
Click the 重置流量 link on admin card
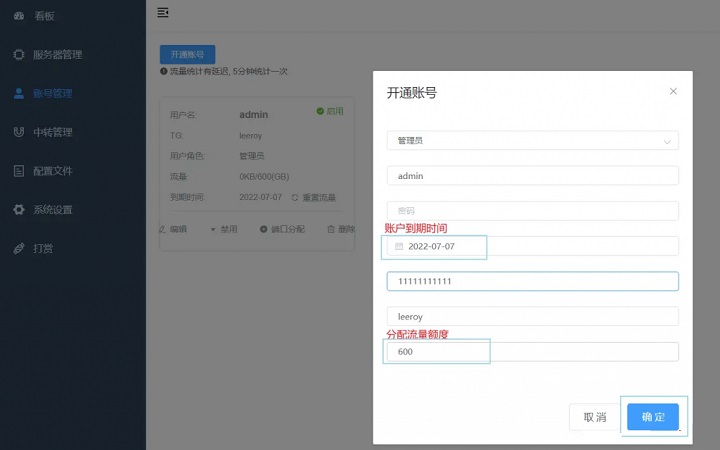point(319,197)
